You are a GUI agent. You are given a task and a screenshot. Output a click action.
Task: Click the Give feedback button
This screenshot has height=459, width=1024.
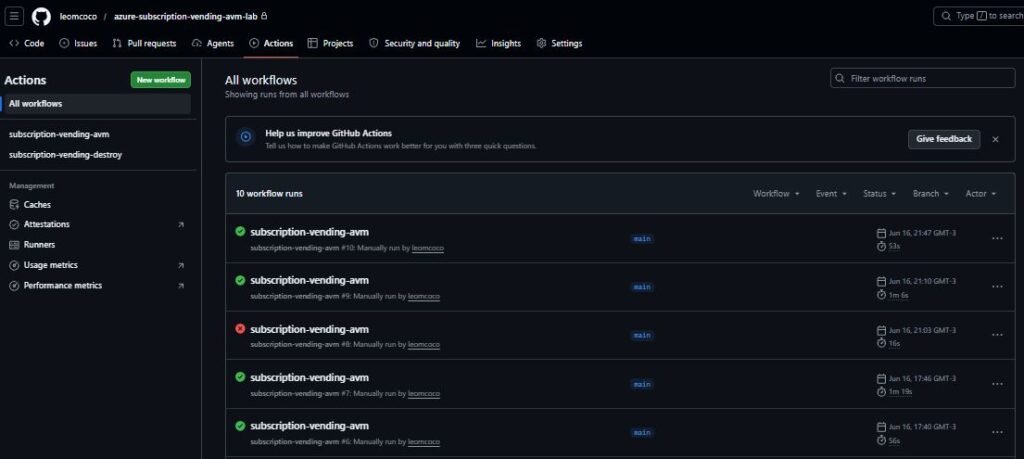coord(944,138)
